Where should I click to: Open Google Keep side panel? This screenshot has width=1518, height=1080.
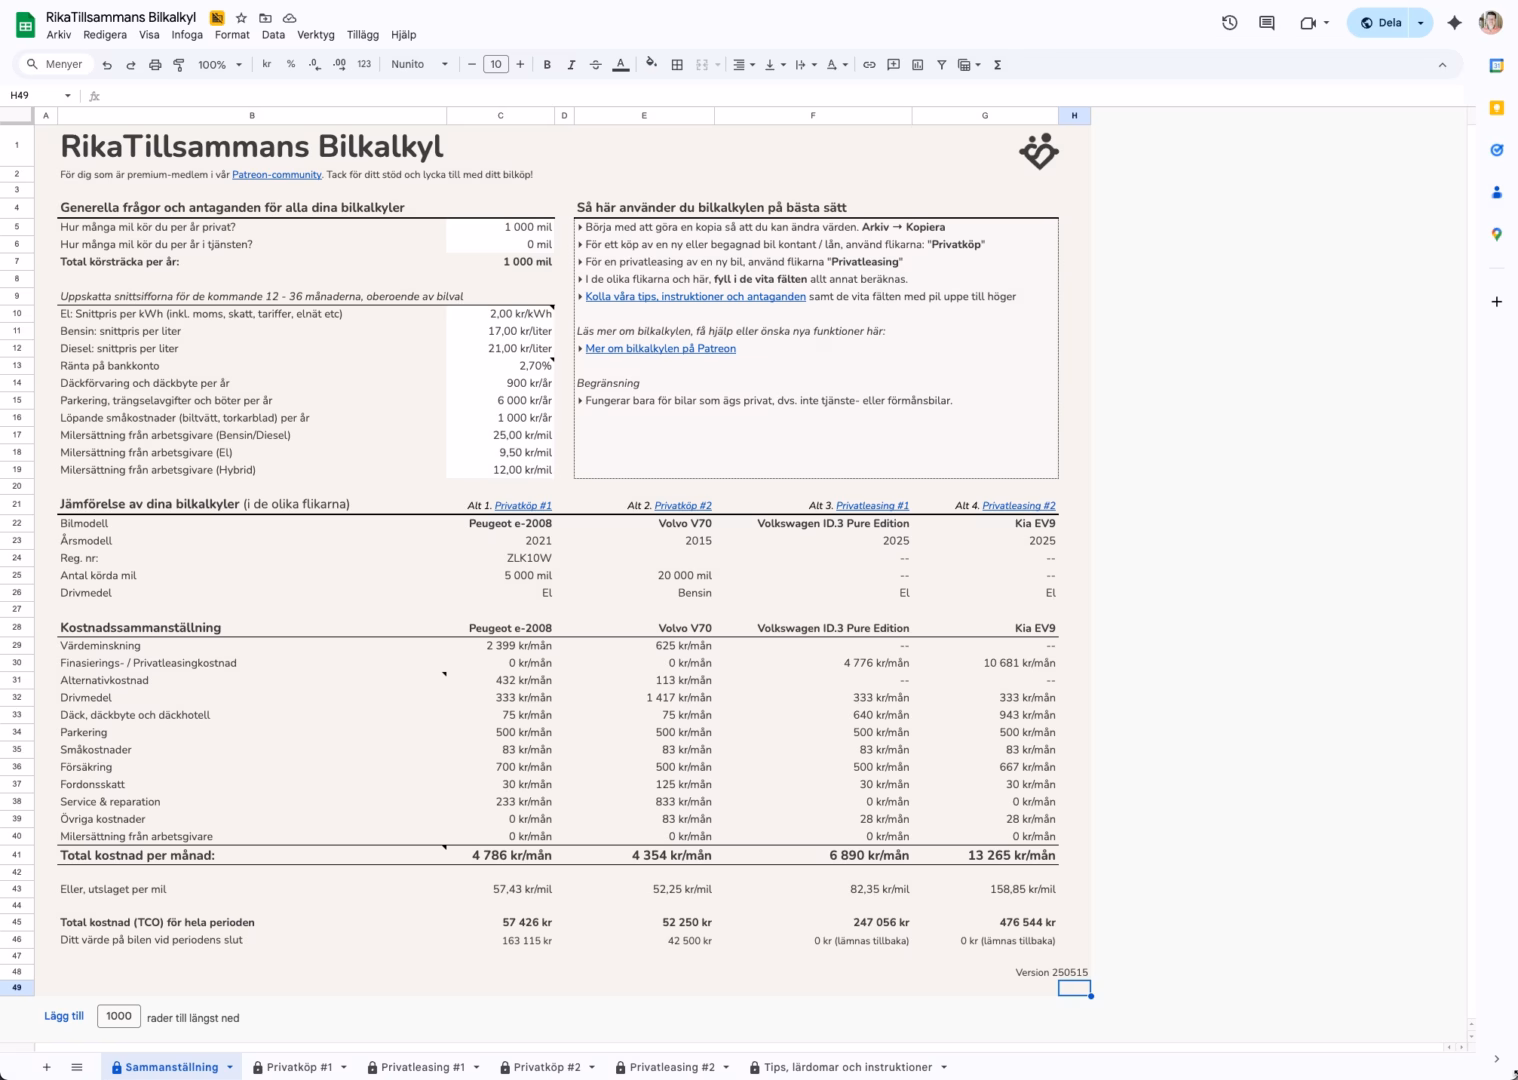[1497, 107]
